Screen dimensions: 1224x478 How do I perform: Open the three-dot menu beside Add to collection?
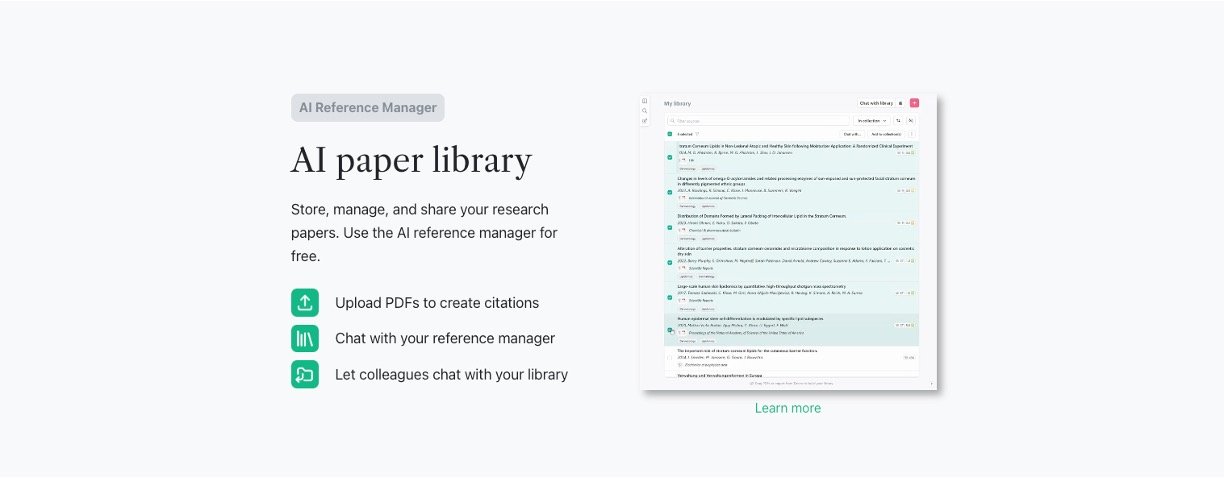pyautogui.click(x=911, y=133)
